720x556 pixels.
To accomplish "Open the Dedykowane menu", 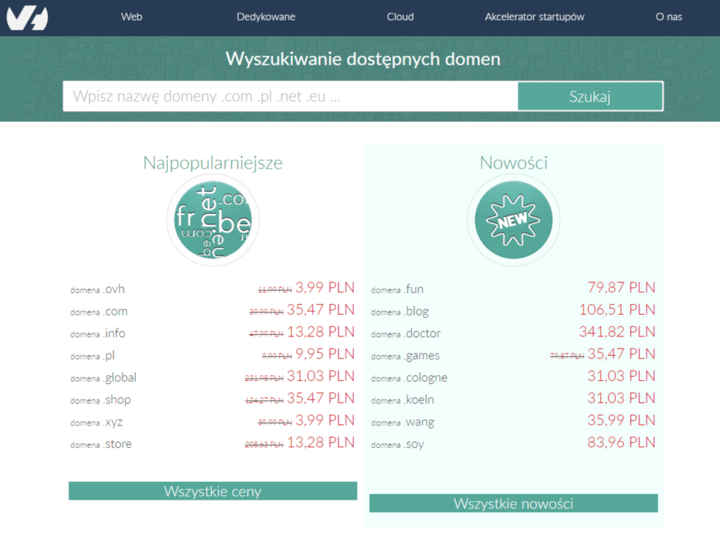I will tap(266, 17).
